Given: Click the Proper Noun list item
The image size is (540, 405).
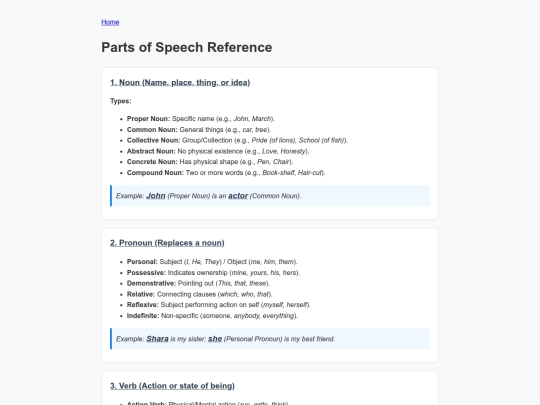Looking at the screenshot, I should [x=201, y=119].
